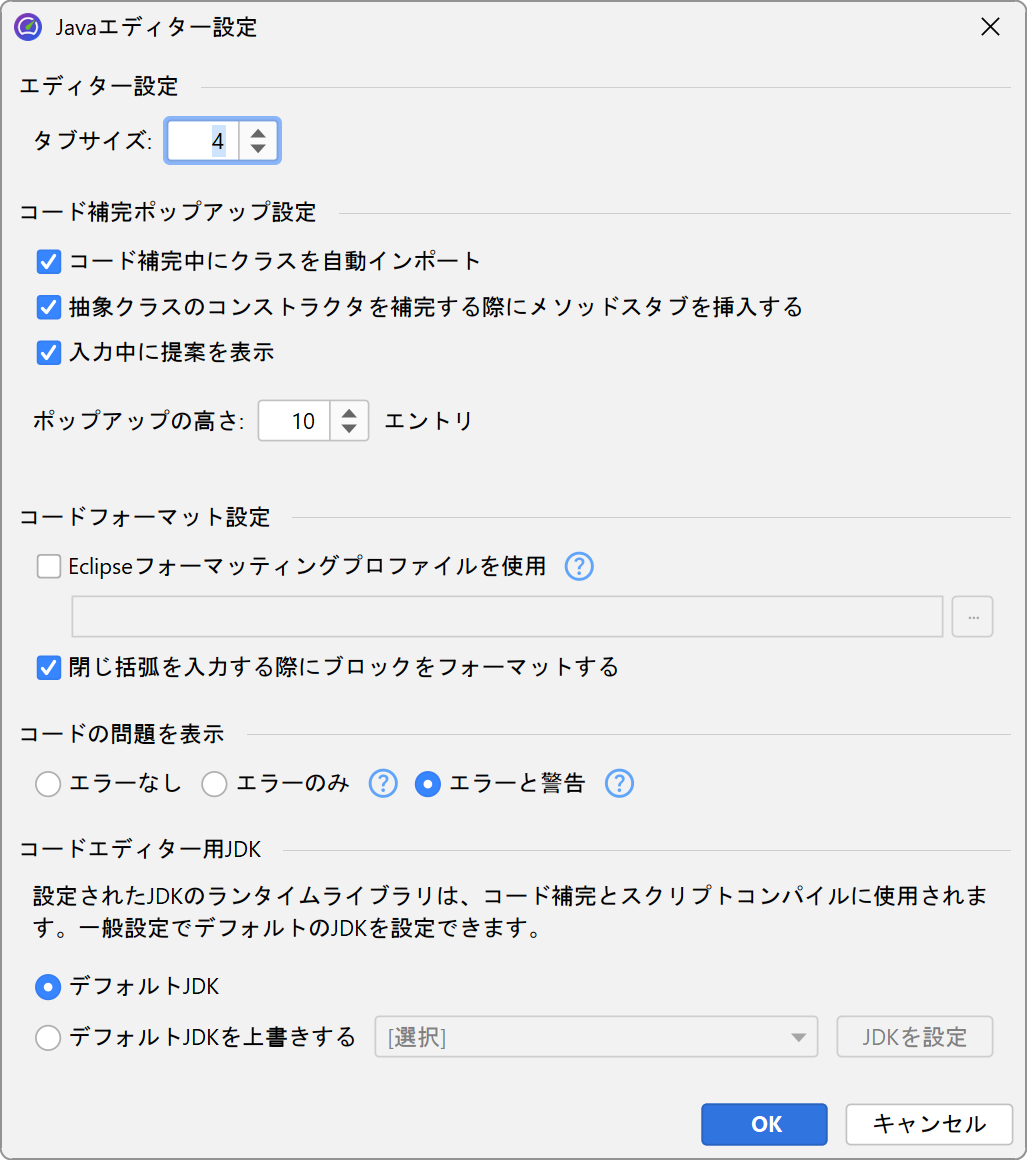Toggle 閉じ括弧 block format checkbox
The image size is (1027, 1160).
(49, 667)
